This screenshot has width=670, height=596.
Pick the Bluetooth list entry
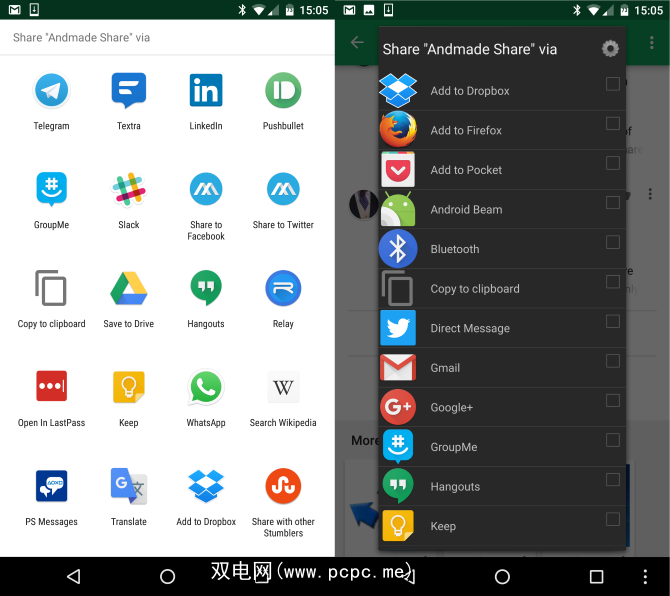click(x=502, y=249)
